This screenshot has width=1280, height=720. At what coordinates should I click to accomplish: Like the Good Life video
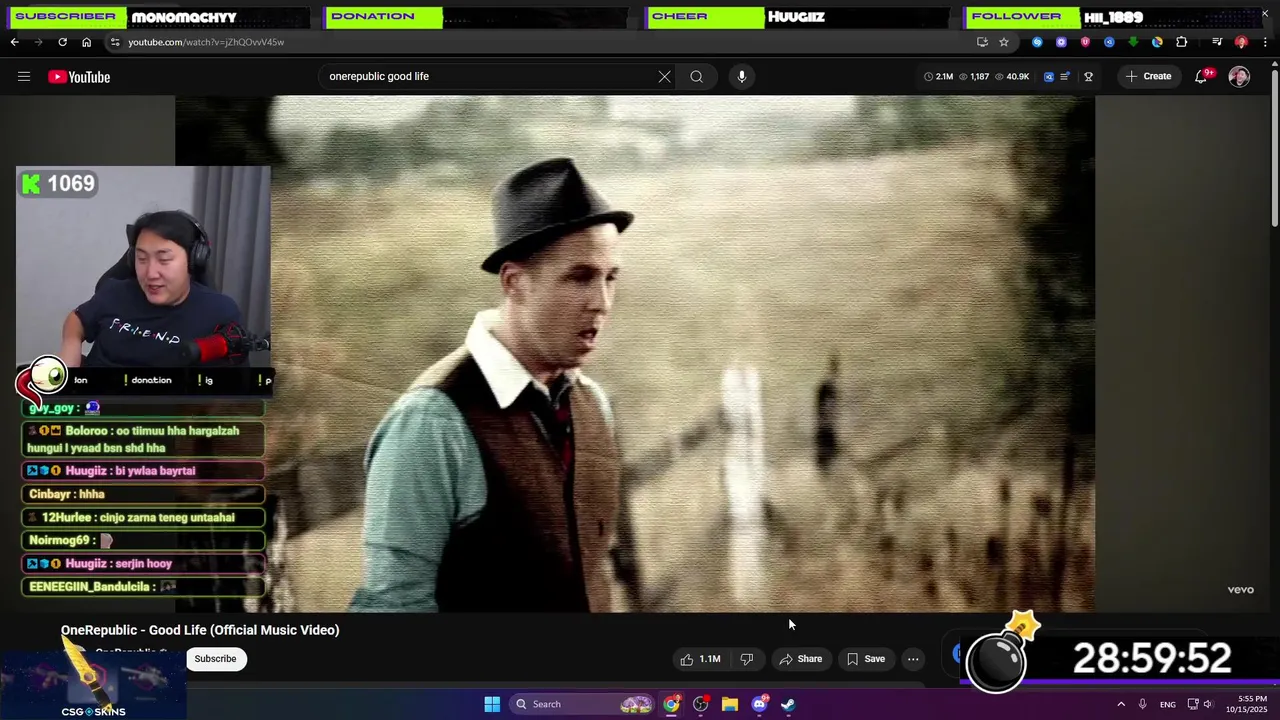[700, 659]
